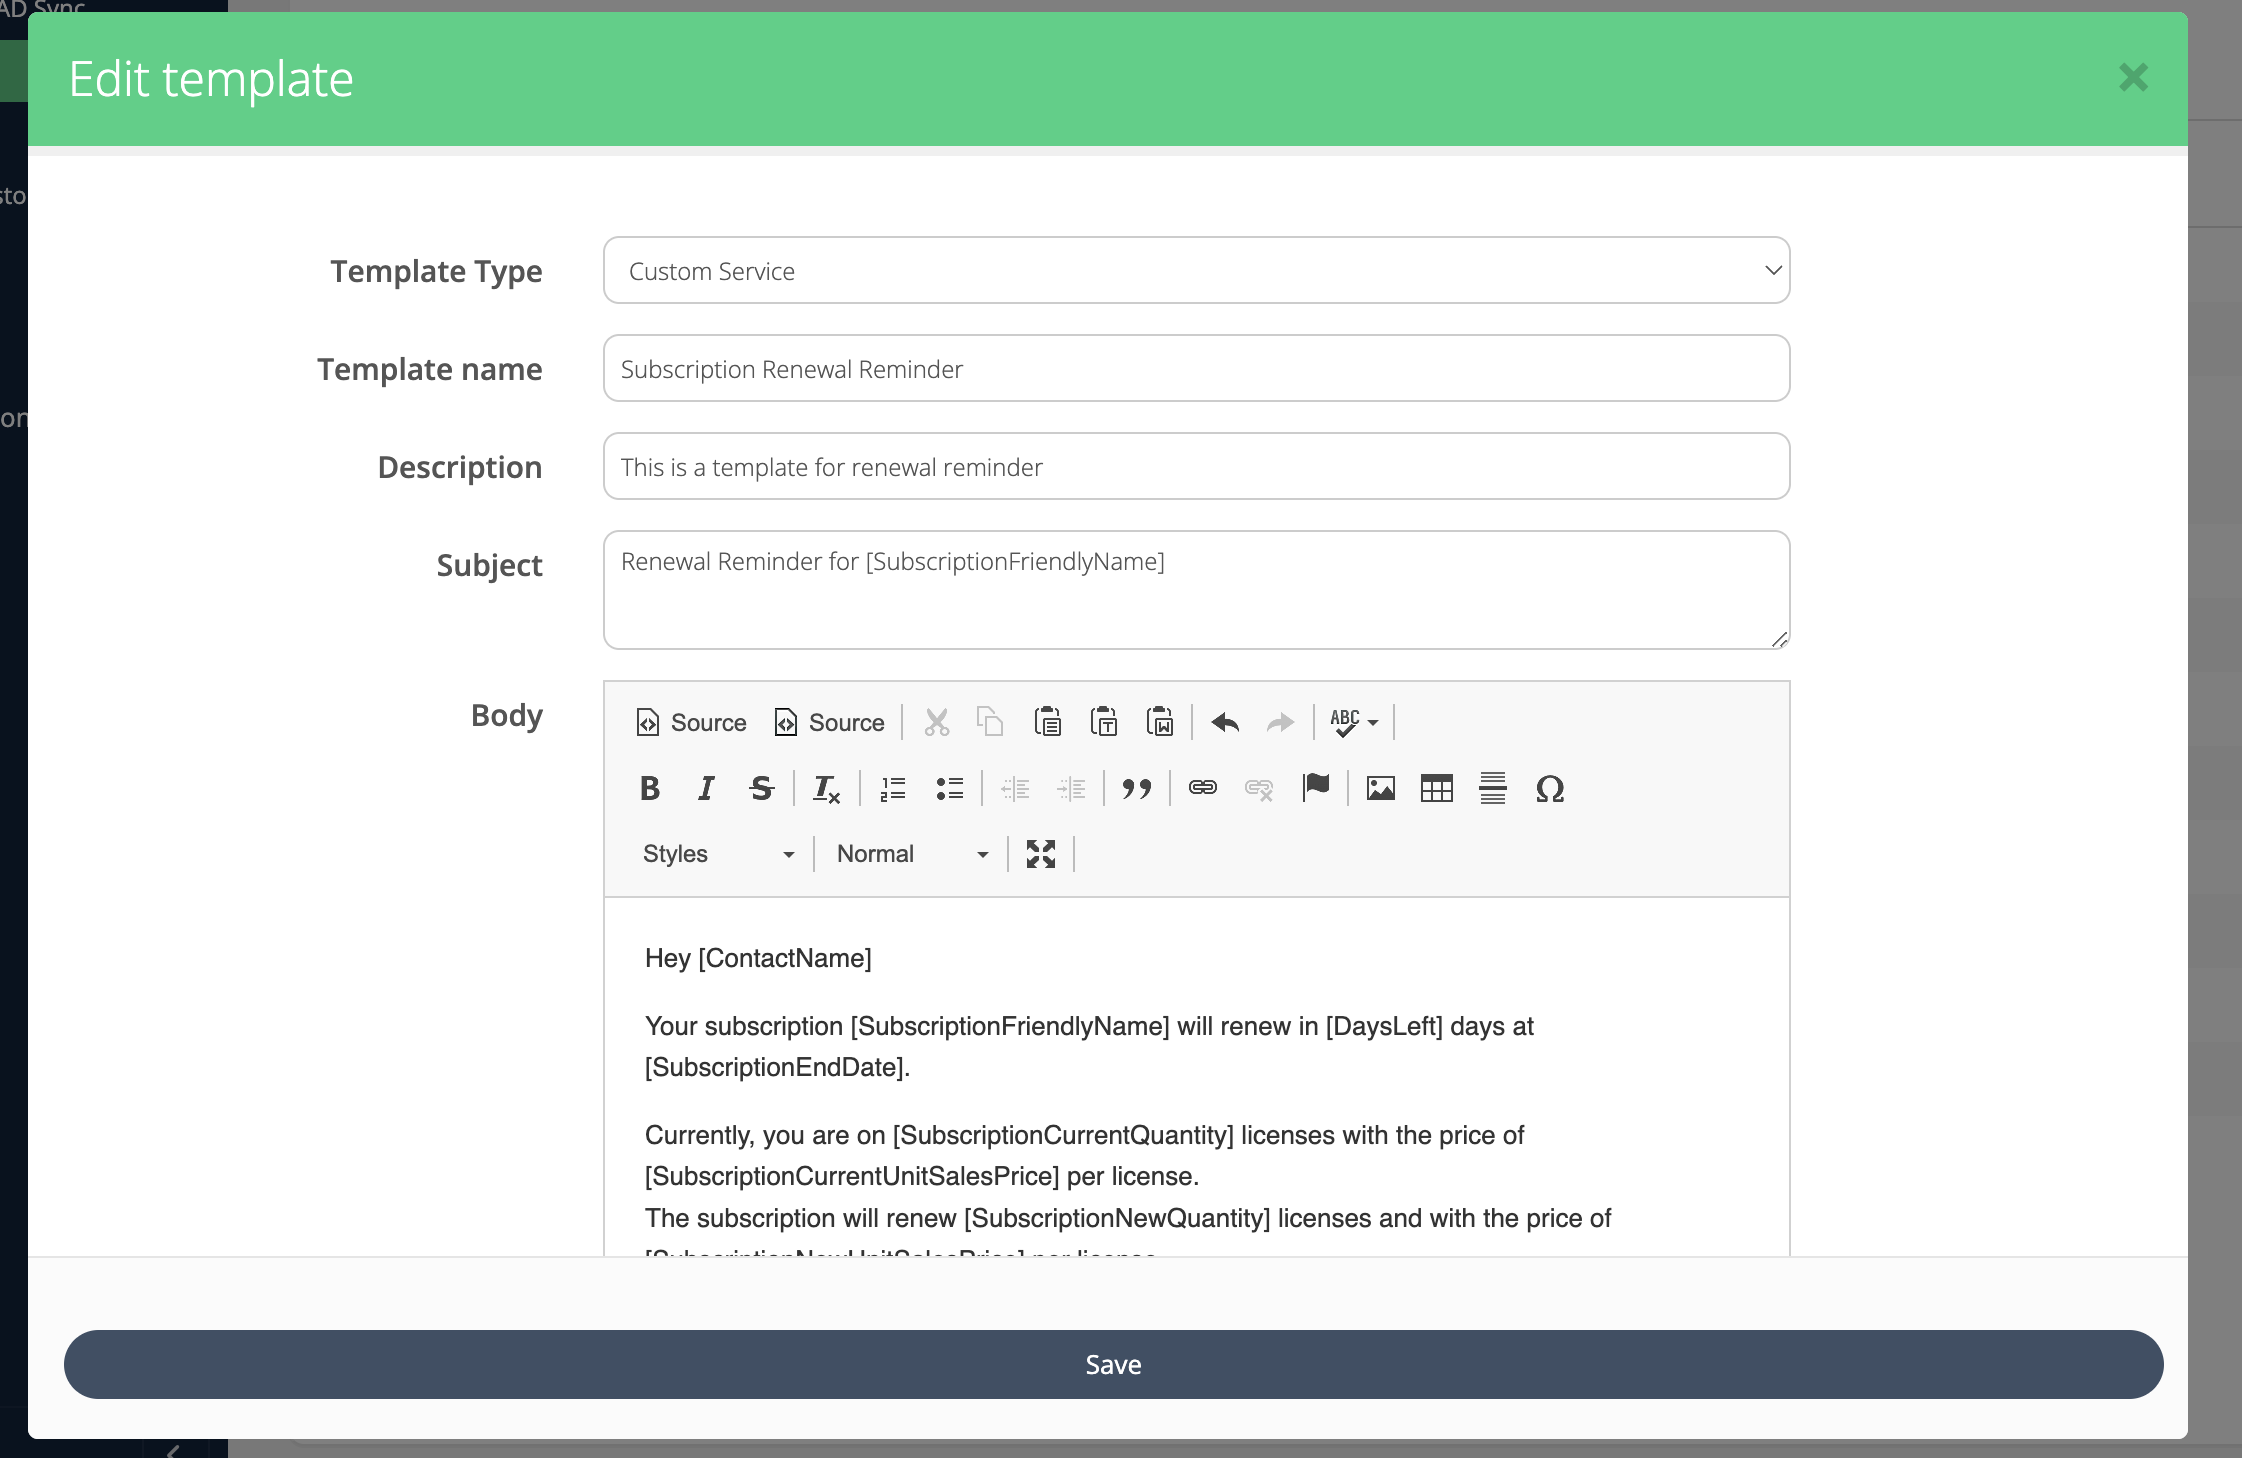Toggle bold formatting in editor

coord(650,789)
